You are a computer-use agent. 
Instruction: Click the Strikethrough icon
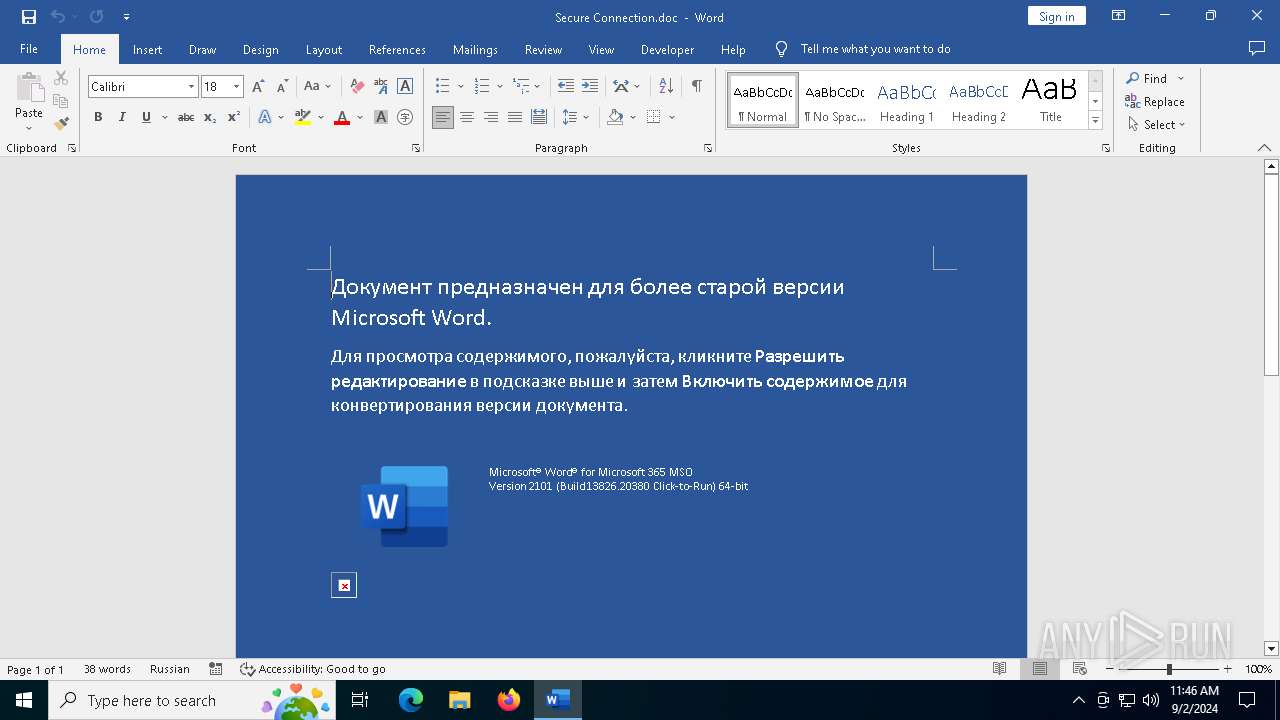click(x=186, y=117)
